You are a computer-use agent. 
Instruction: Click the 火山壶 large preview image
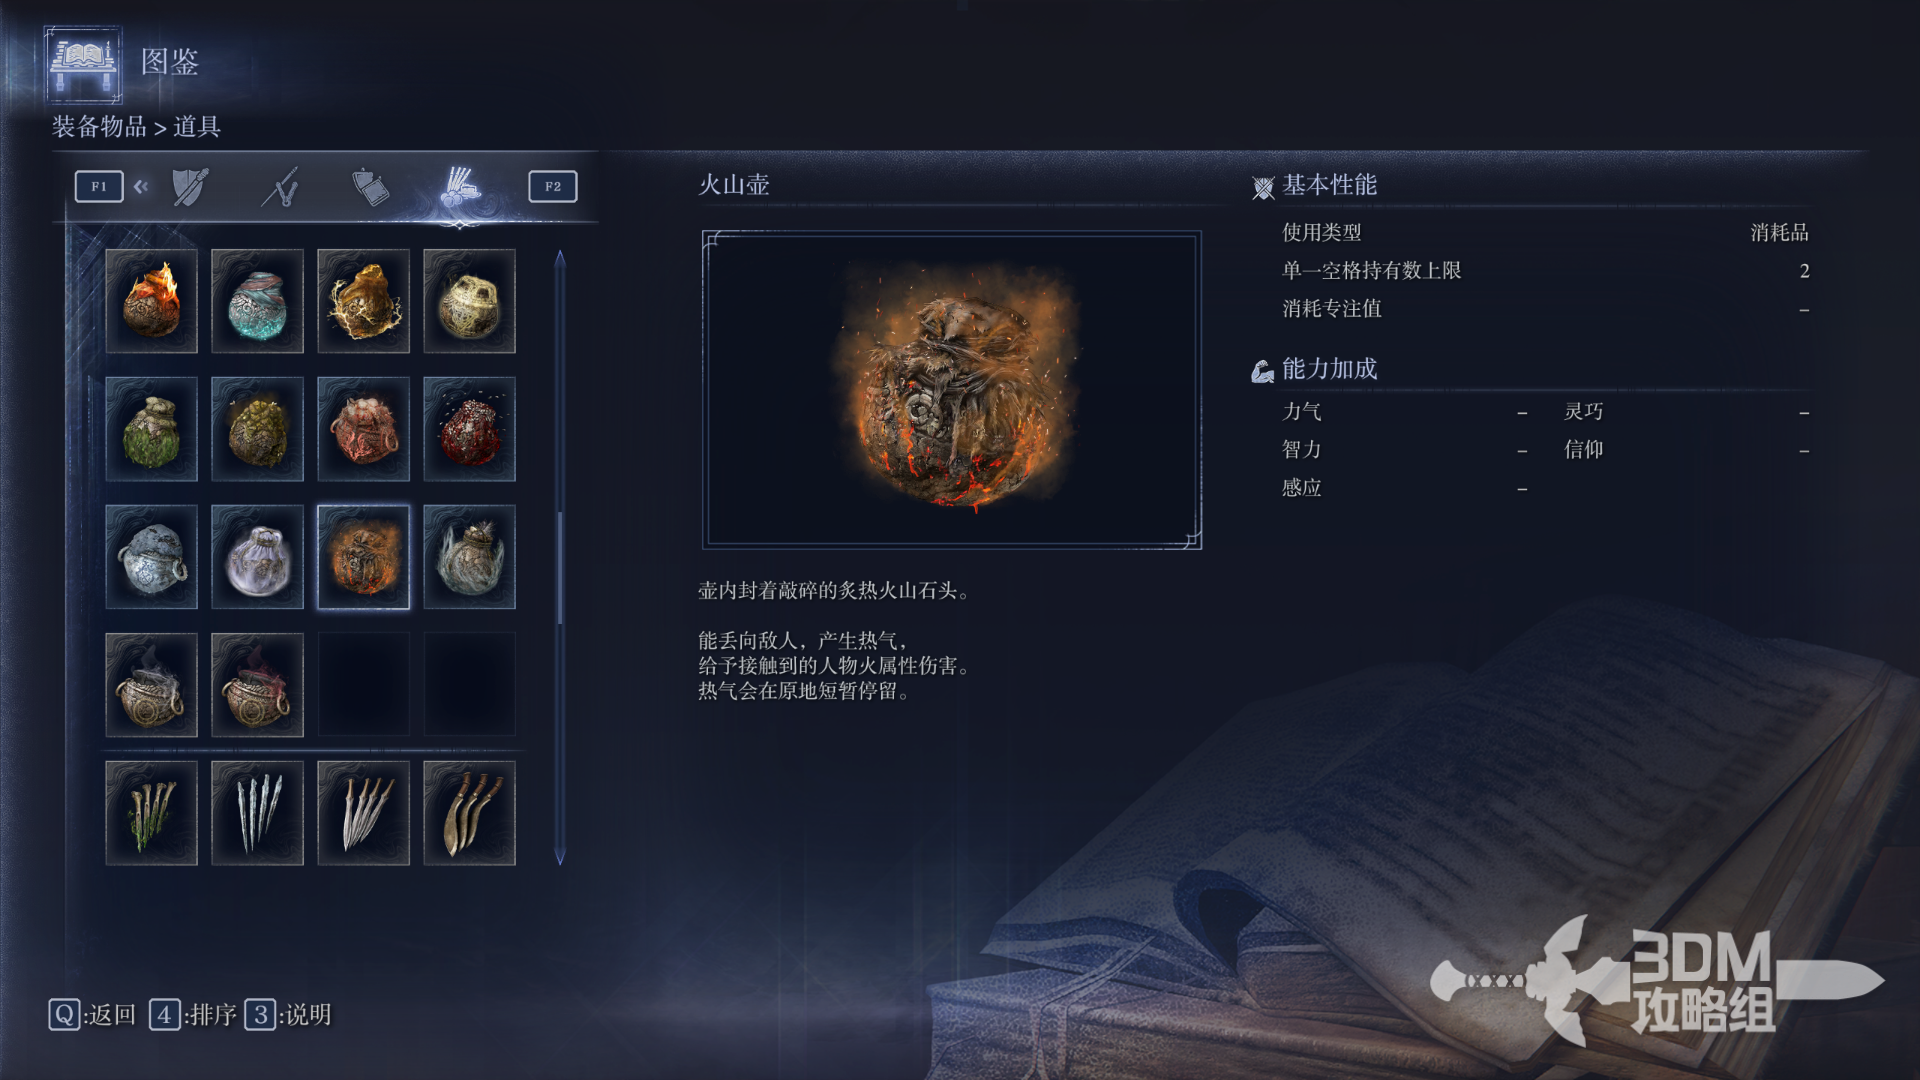click(x=952, y=390)
